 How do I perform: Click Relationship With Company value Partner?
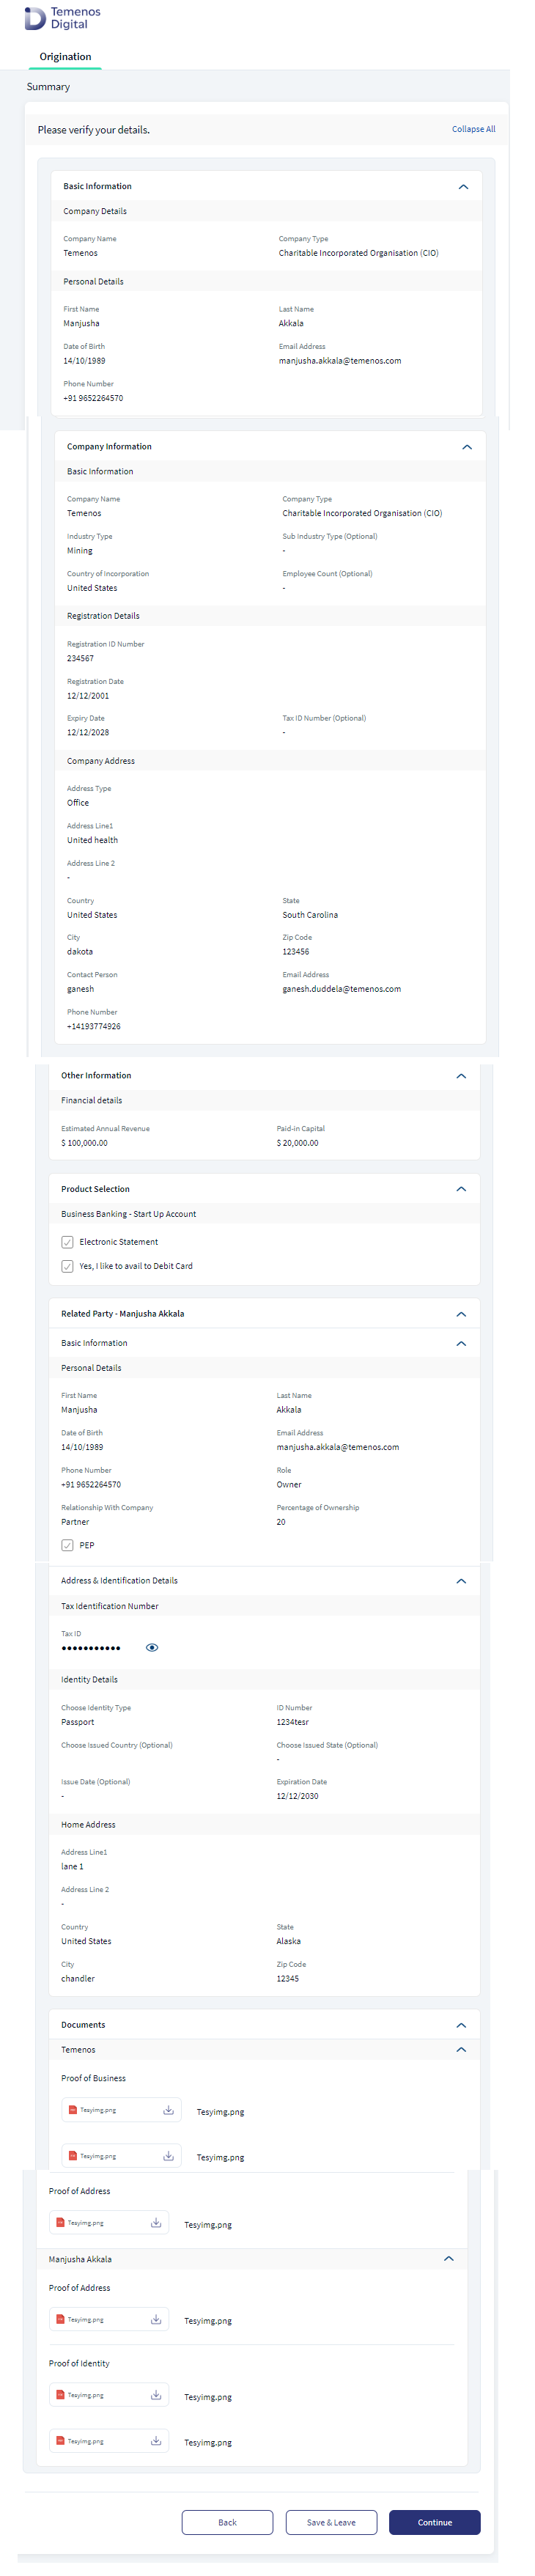(x=75, y=1522)
